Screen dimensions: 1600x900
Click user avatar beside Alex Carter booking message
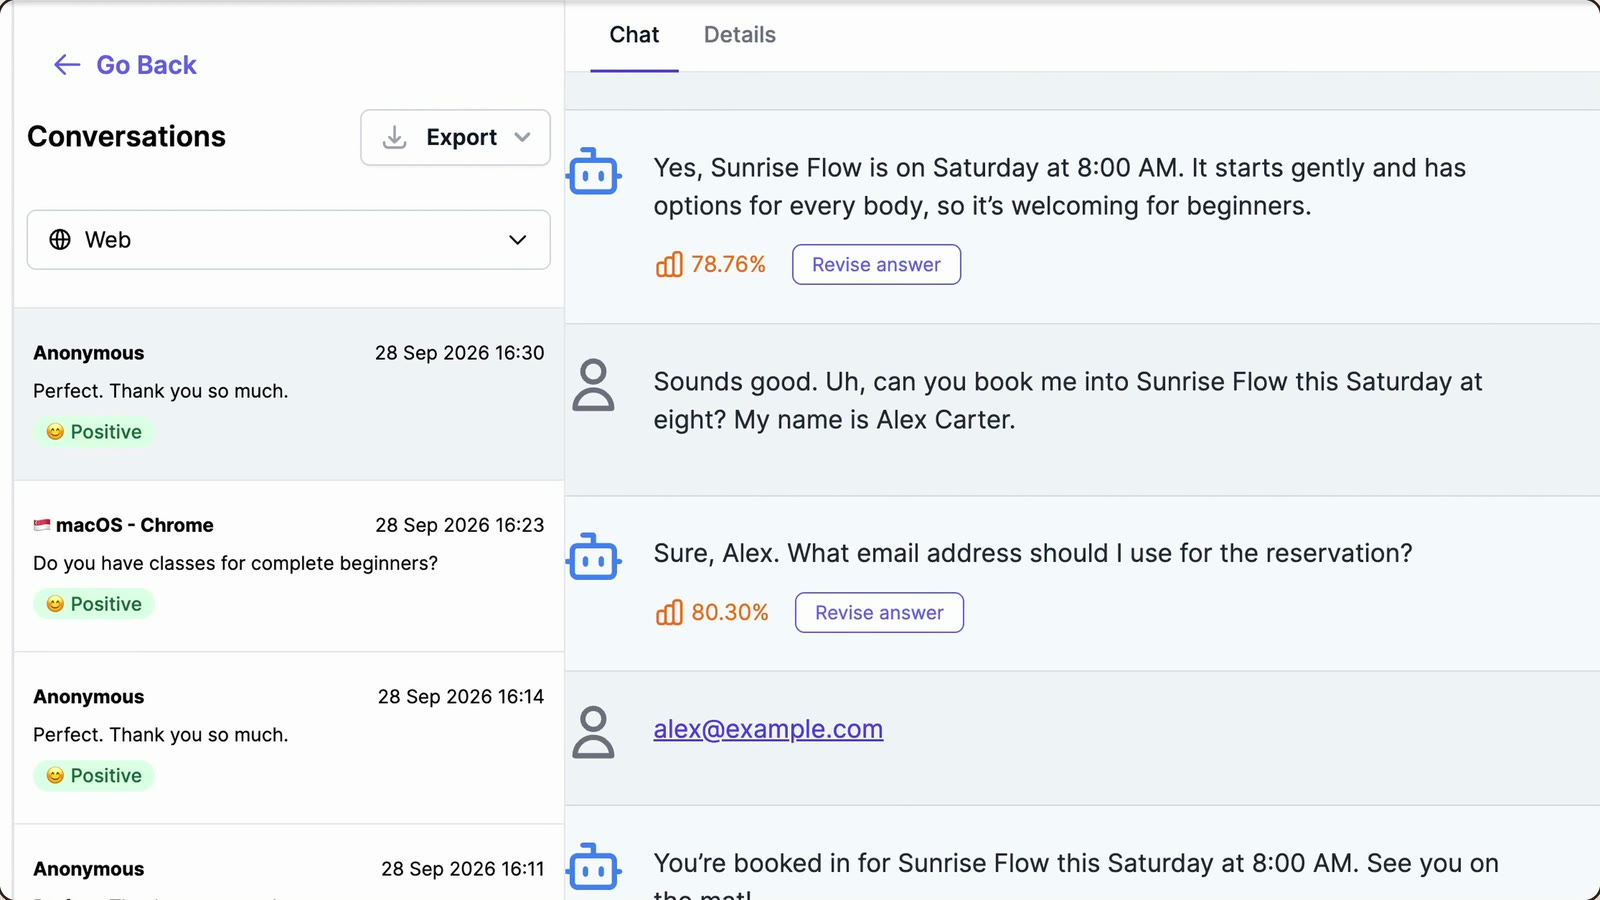(x=593, y=385)
